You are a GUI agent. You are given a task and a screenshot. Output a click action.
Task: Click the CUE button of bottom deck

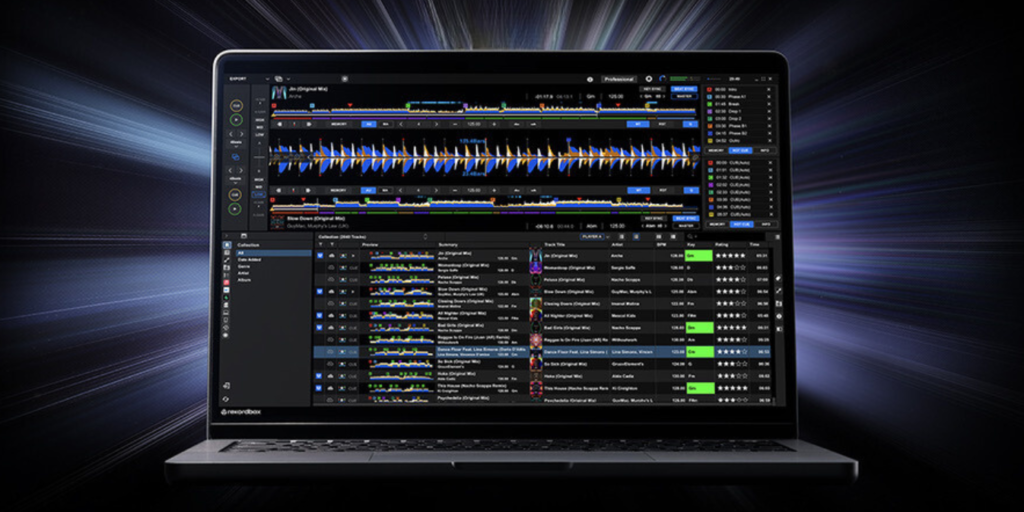pos(236,194)
